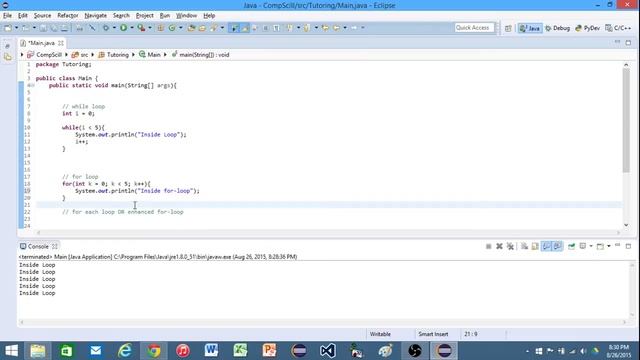Click the New Java Class green icon

pos(172,28)
